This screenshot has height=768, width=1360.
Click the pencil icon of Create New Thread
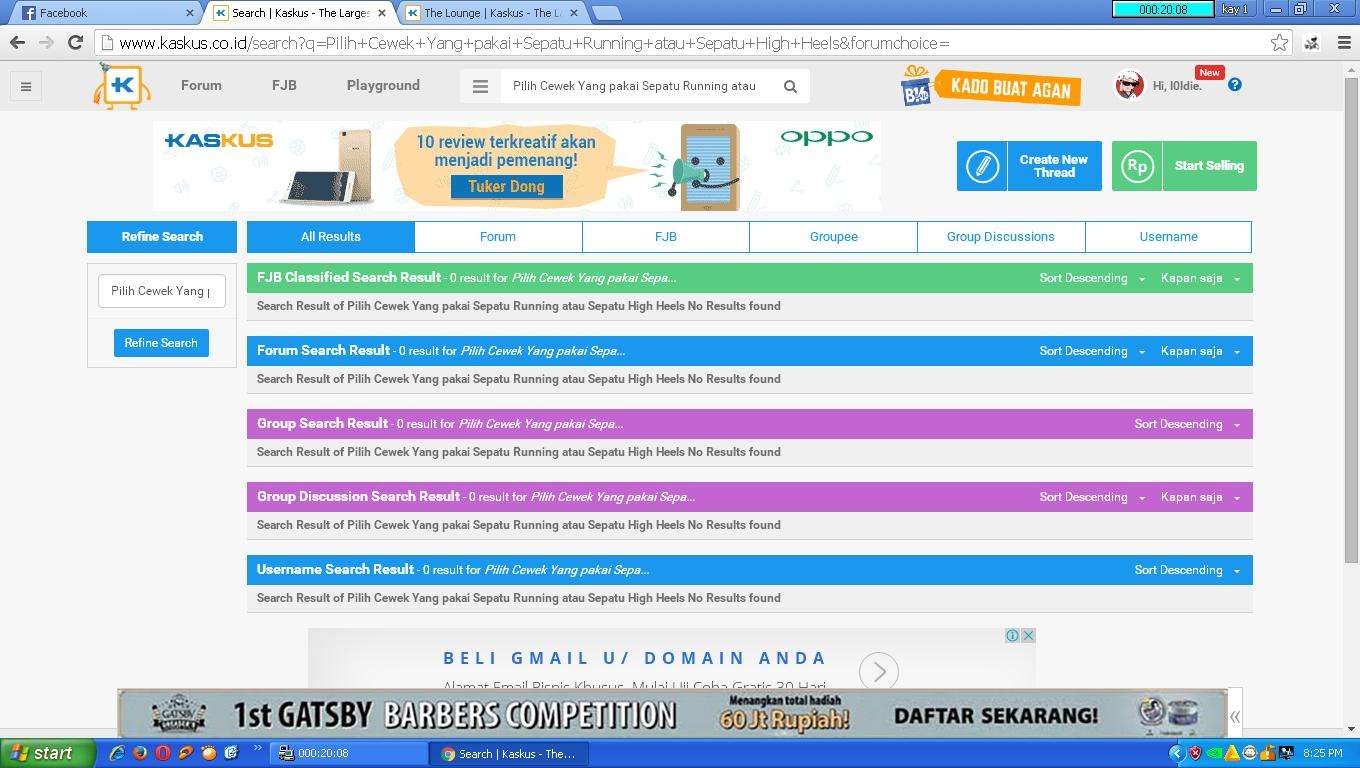point(982,166)
